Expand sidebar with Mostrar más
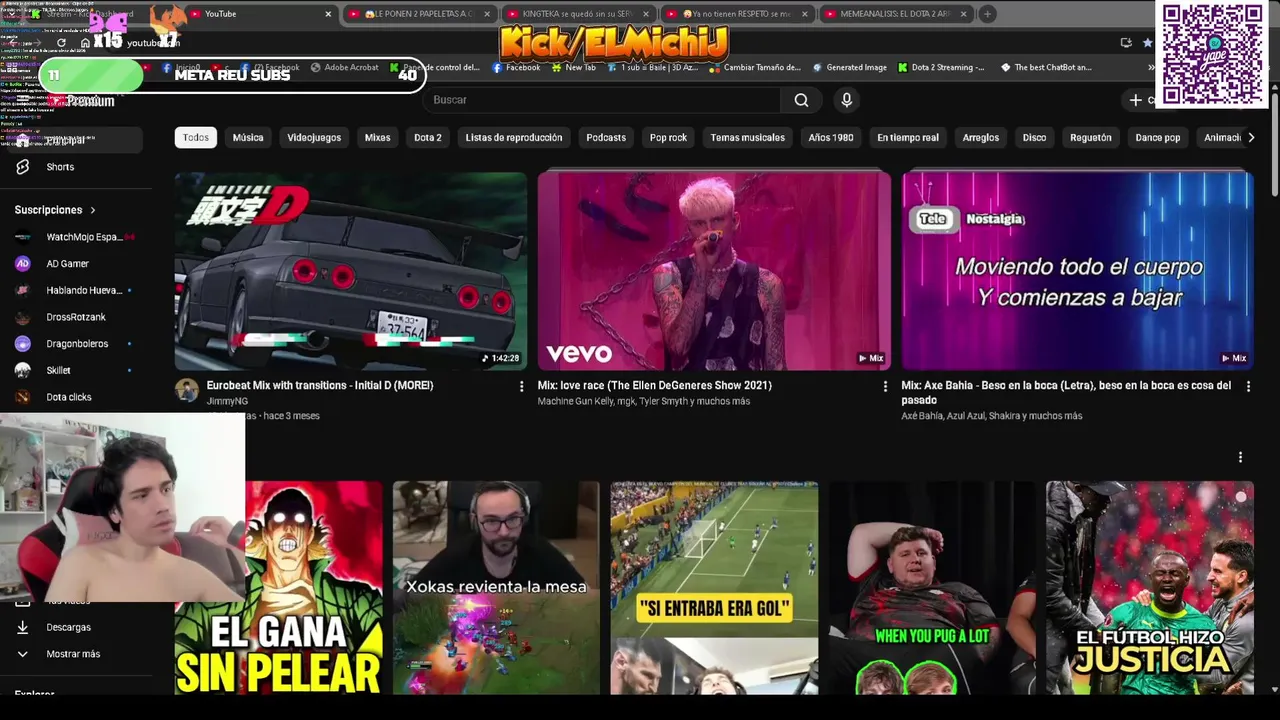The width and height of the screenshot is (1280, 720). point(72,654)
